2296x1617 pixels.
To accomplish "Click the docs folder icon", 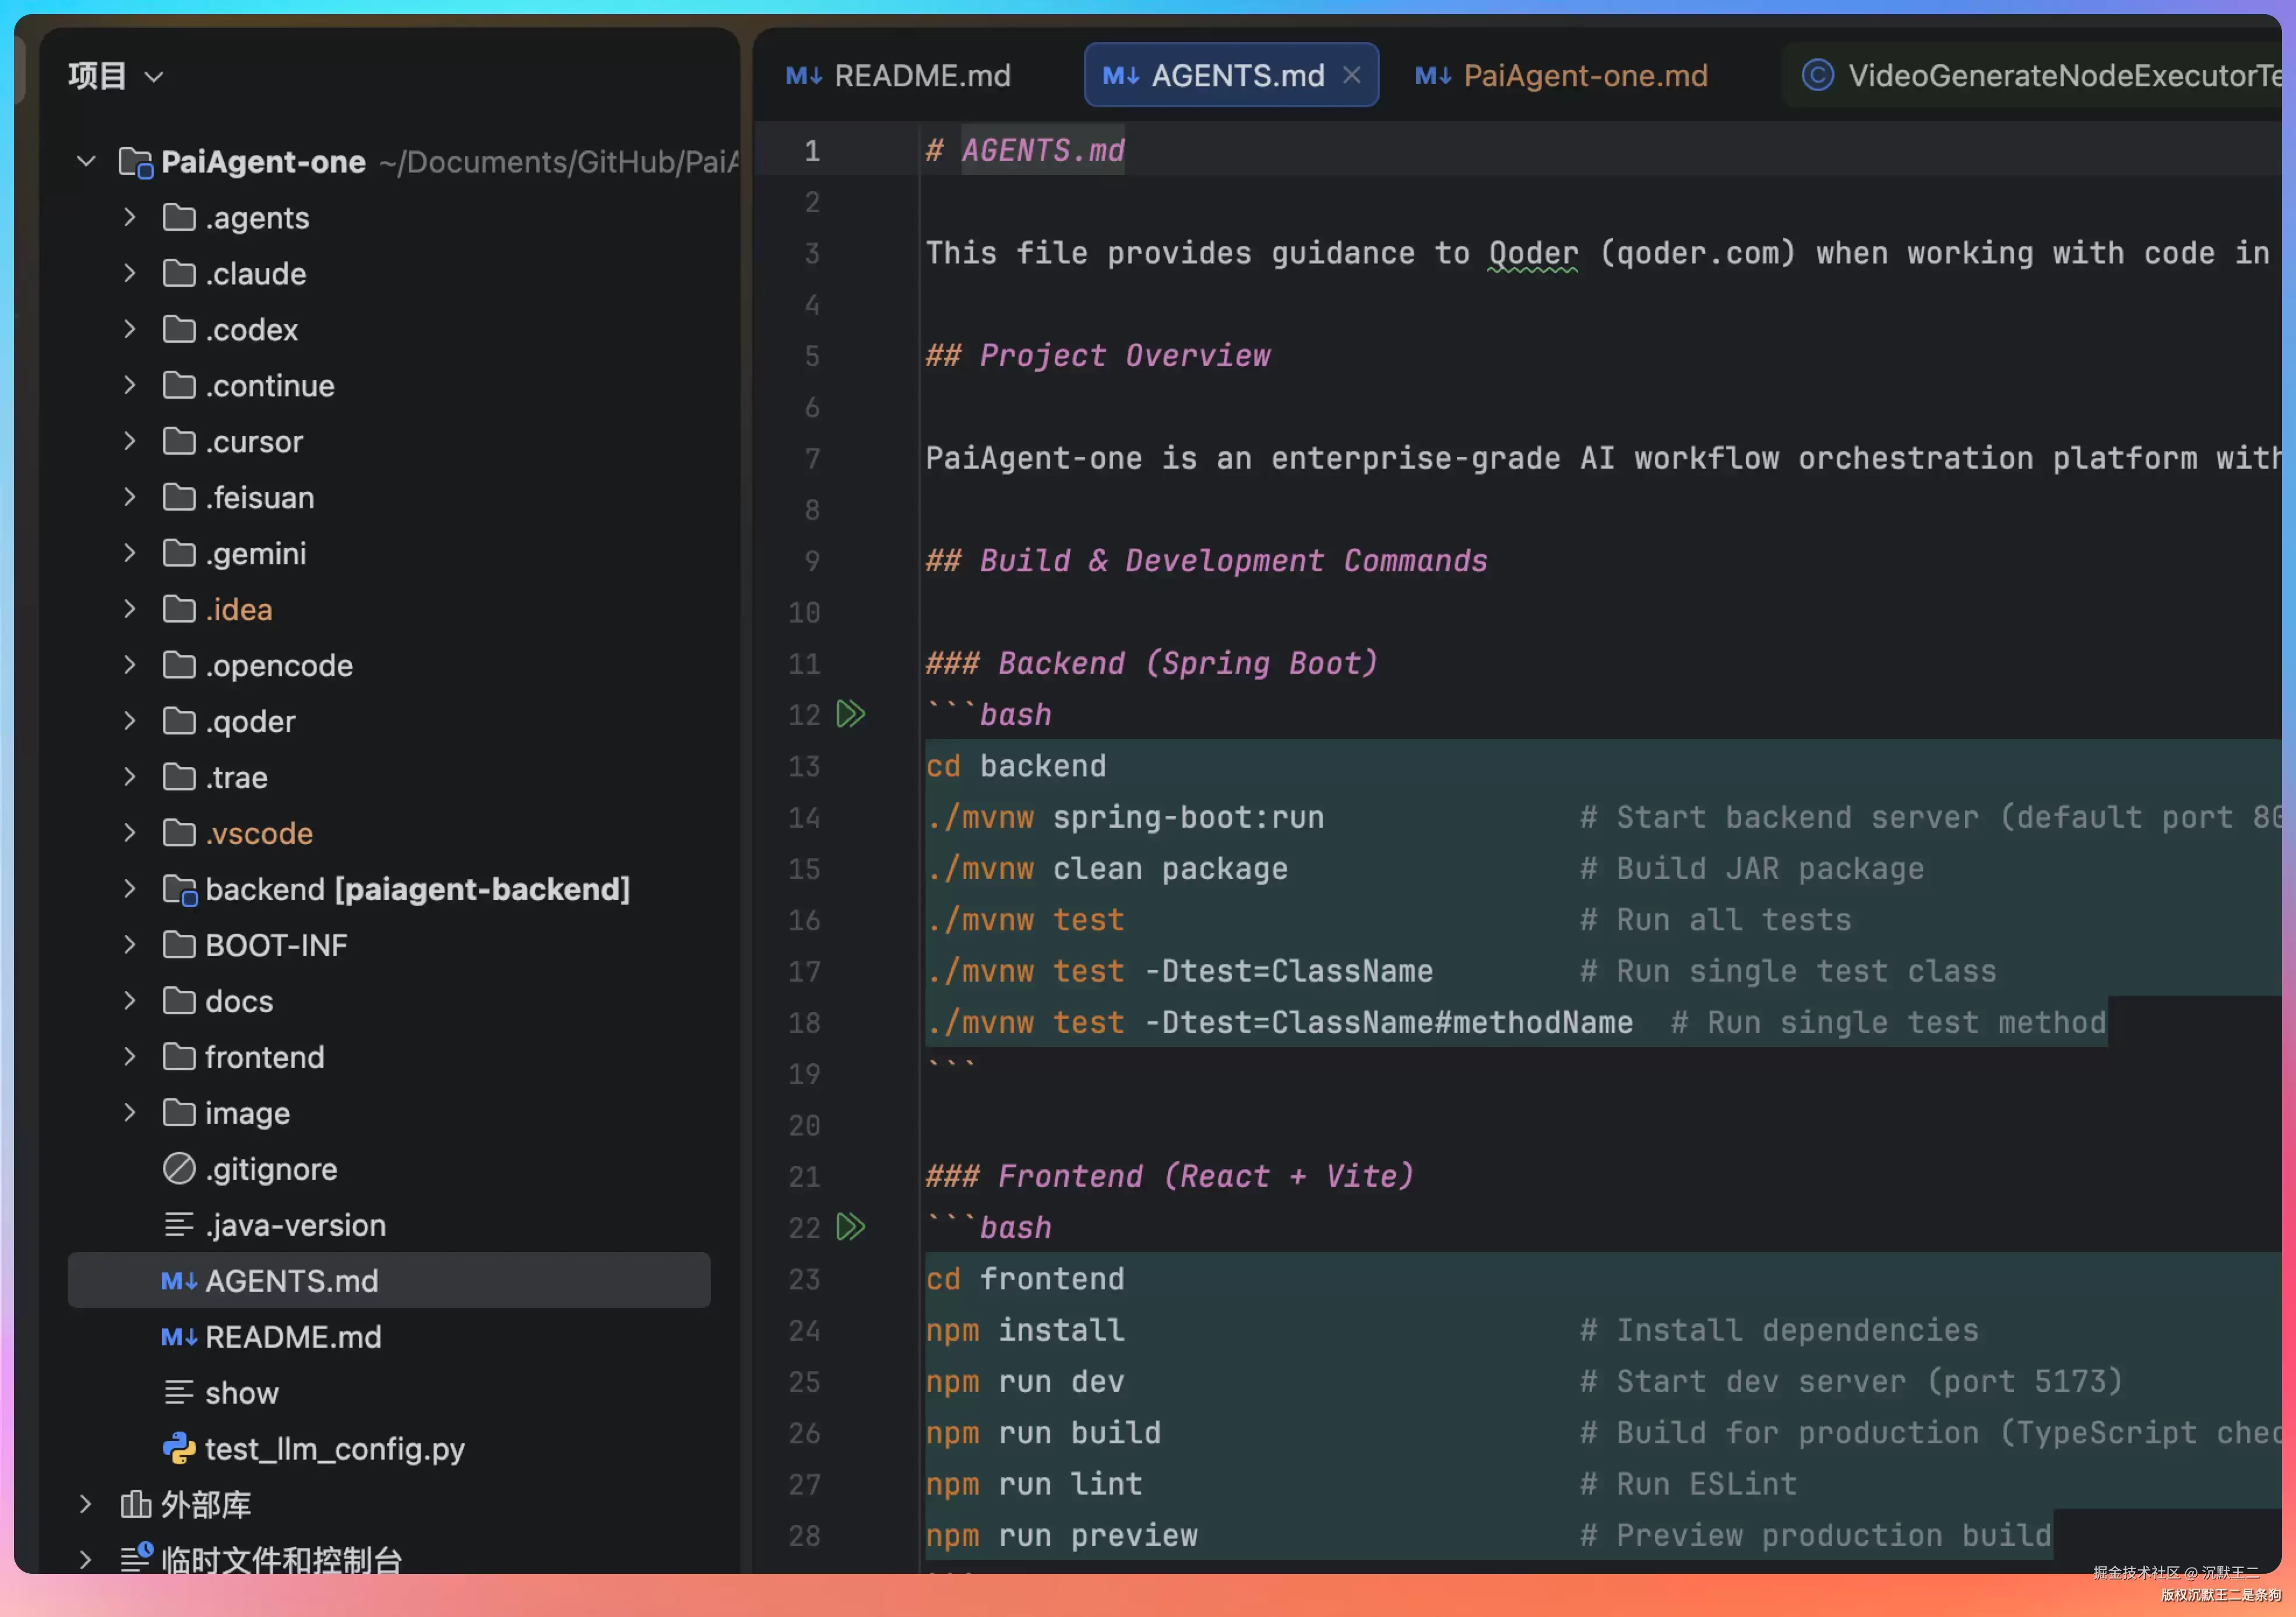I will tap(179, 1000).
